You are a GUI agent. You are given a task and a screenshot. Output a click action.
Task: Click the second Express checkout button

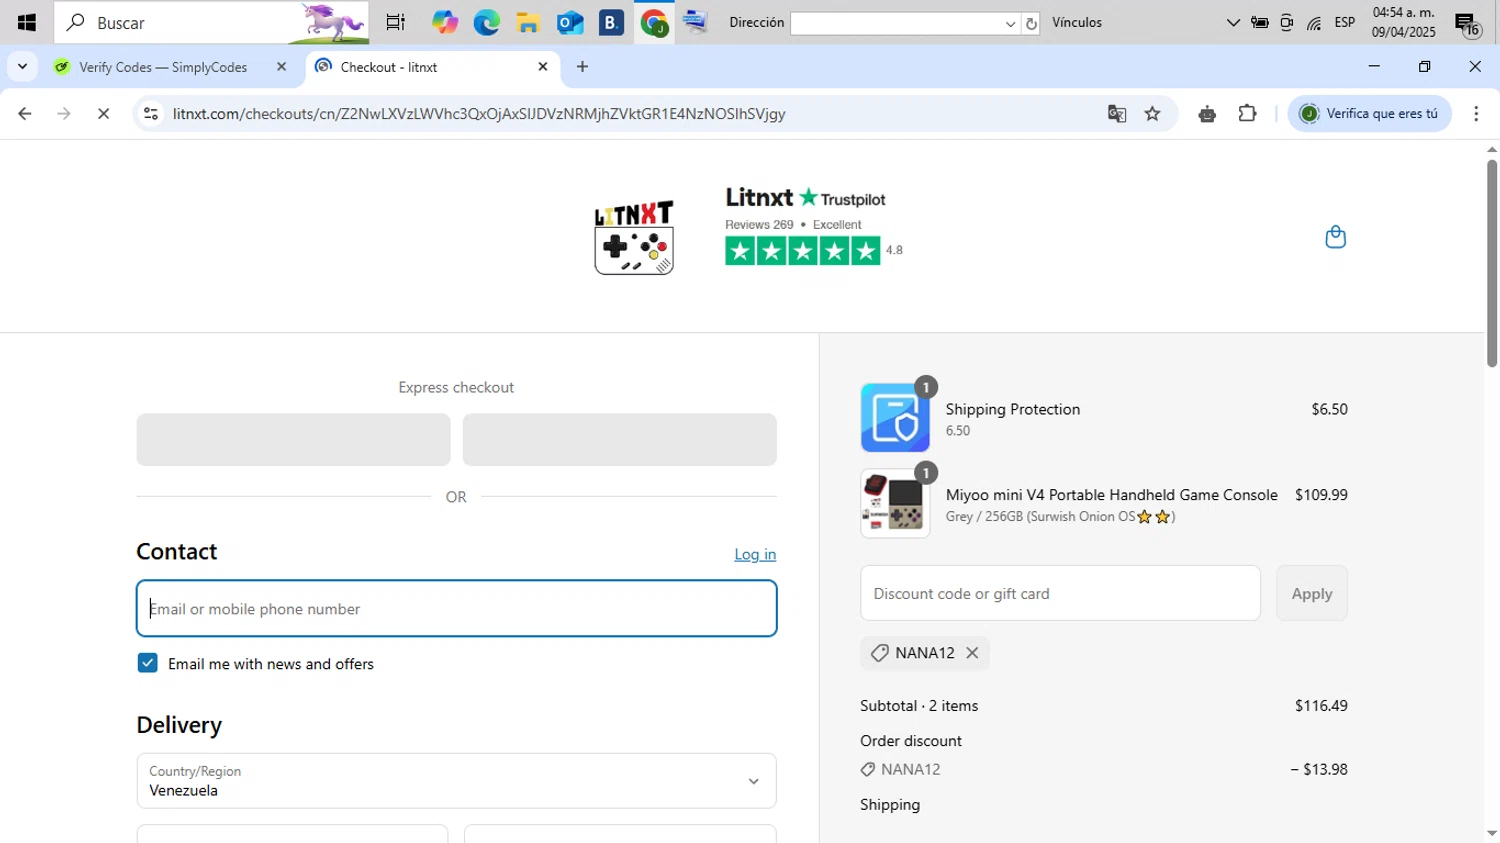(x=619, y=440)
